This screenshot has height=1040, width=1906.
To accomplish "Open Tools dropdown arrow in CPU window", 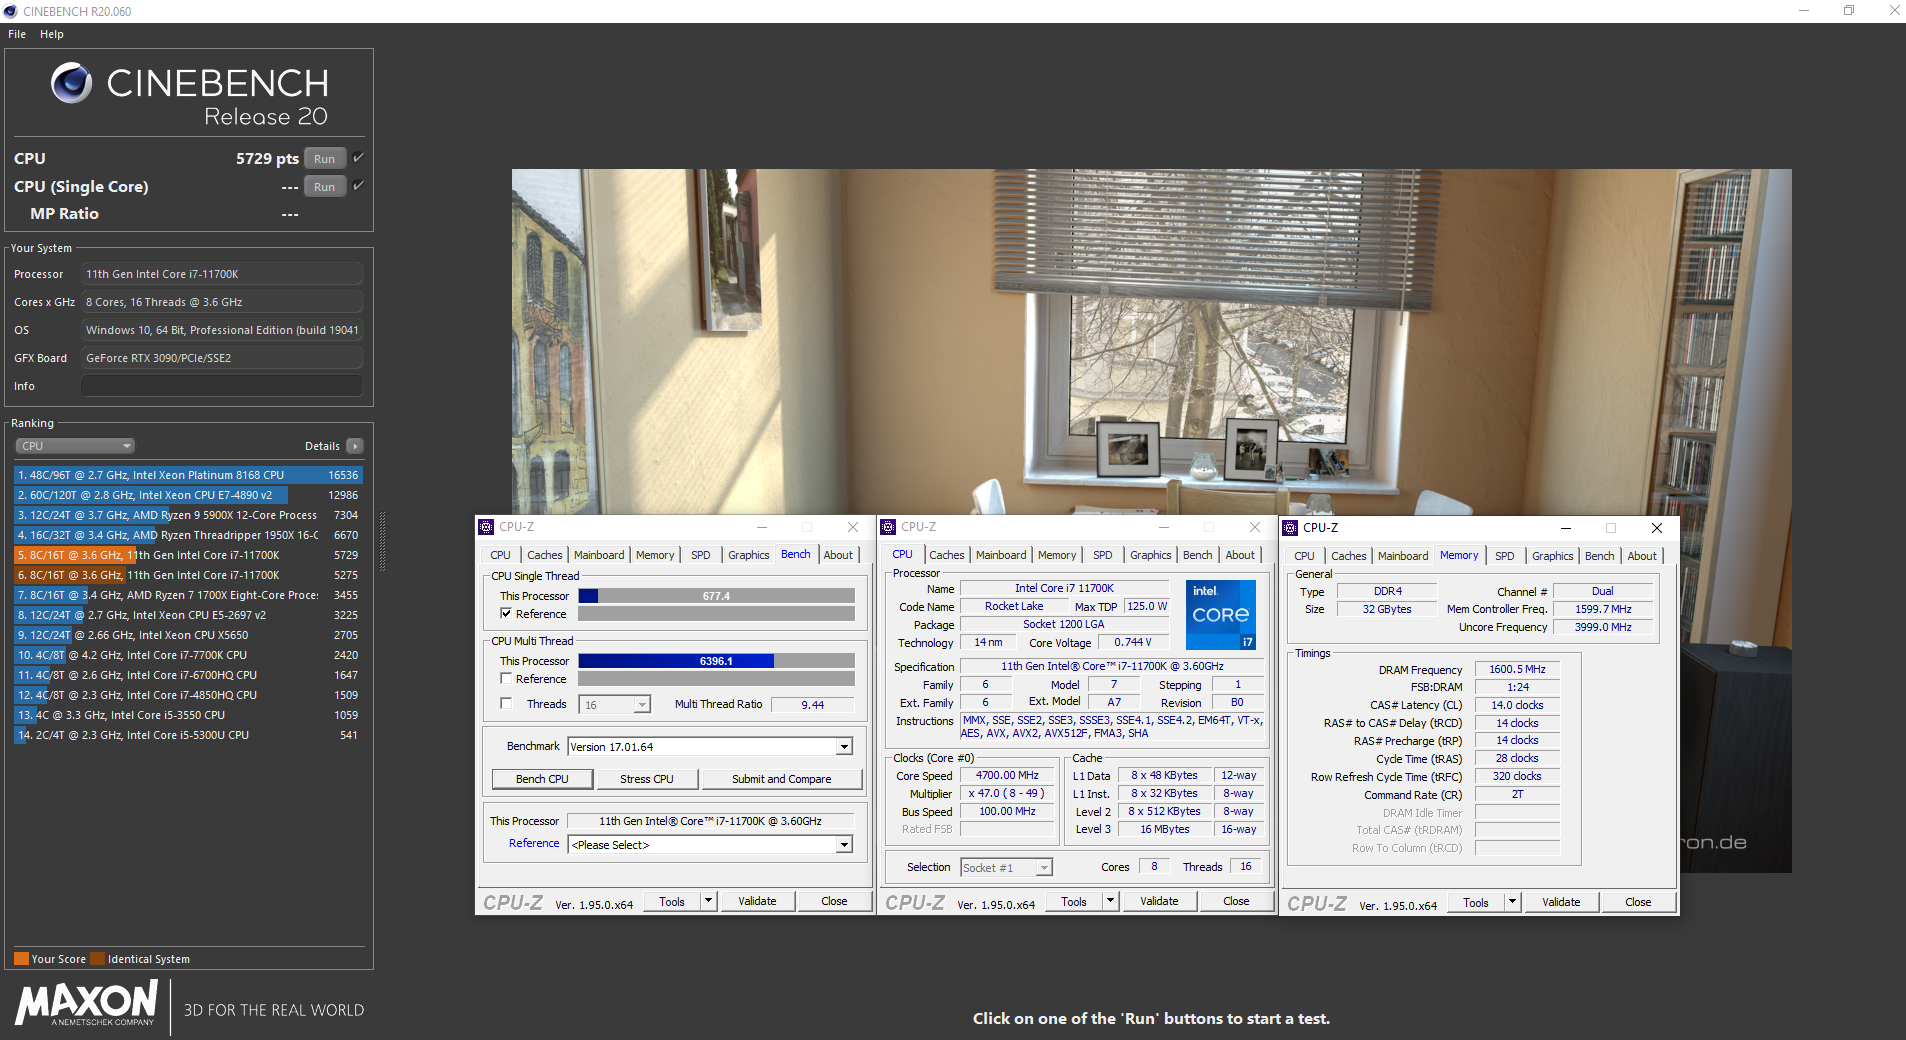I will click(x=1110, y=901).
